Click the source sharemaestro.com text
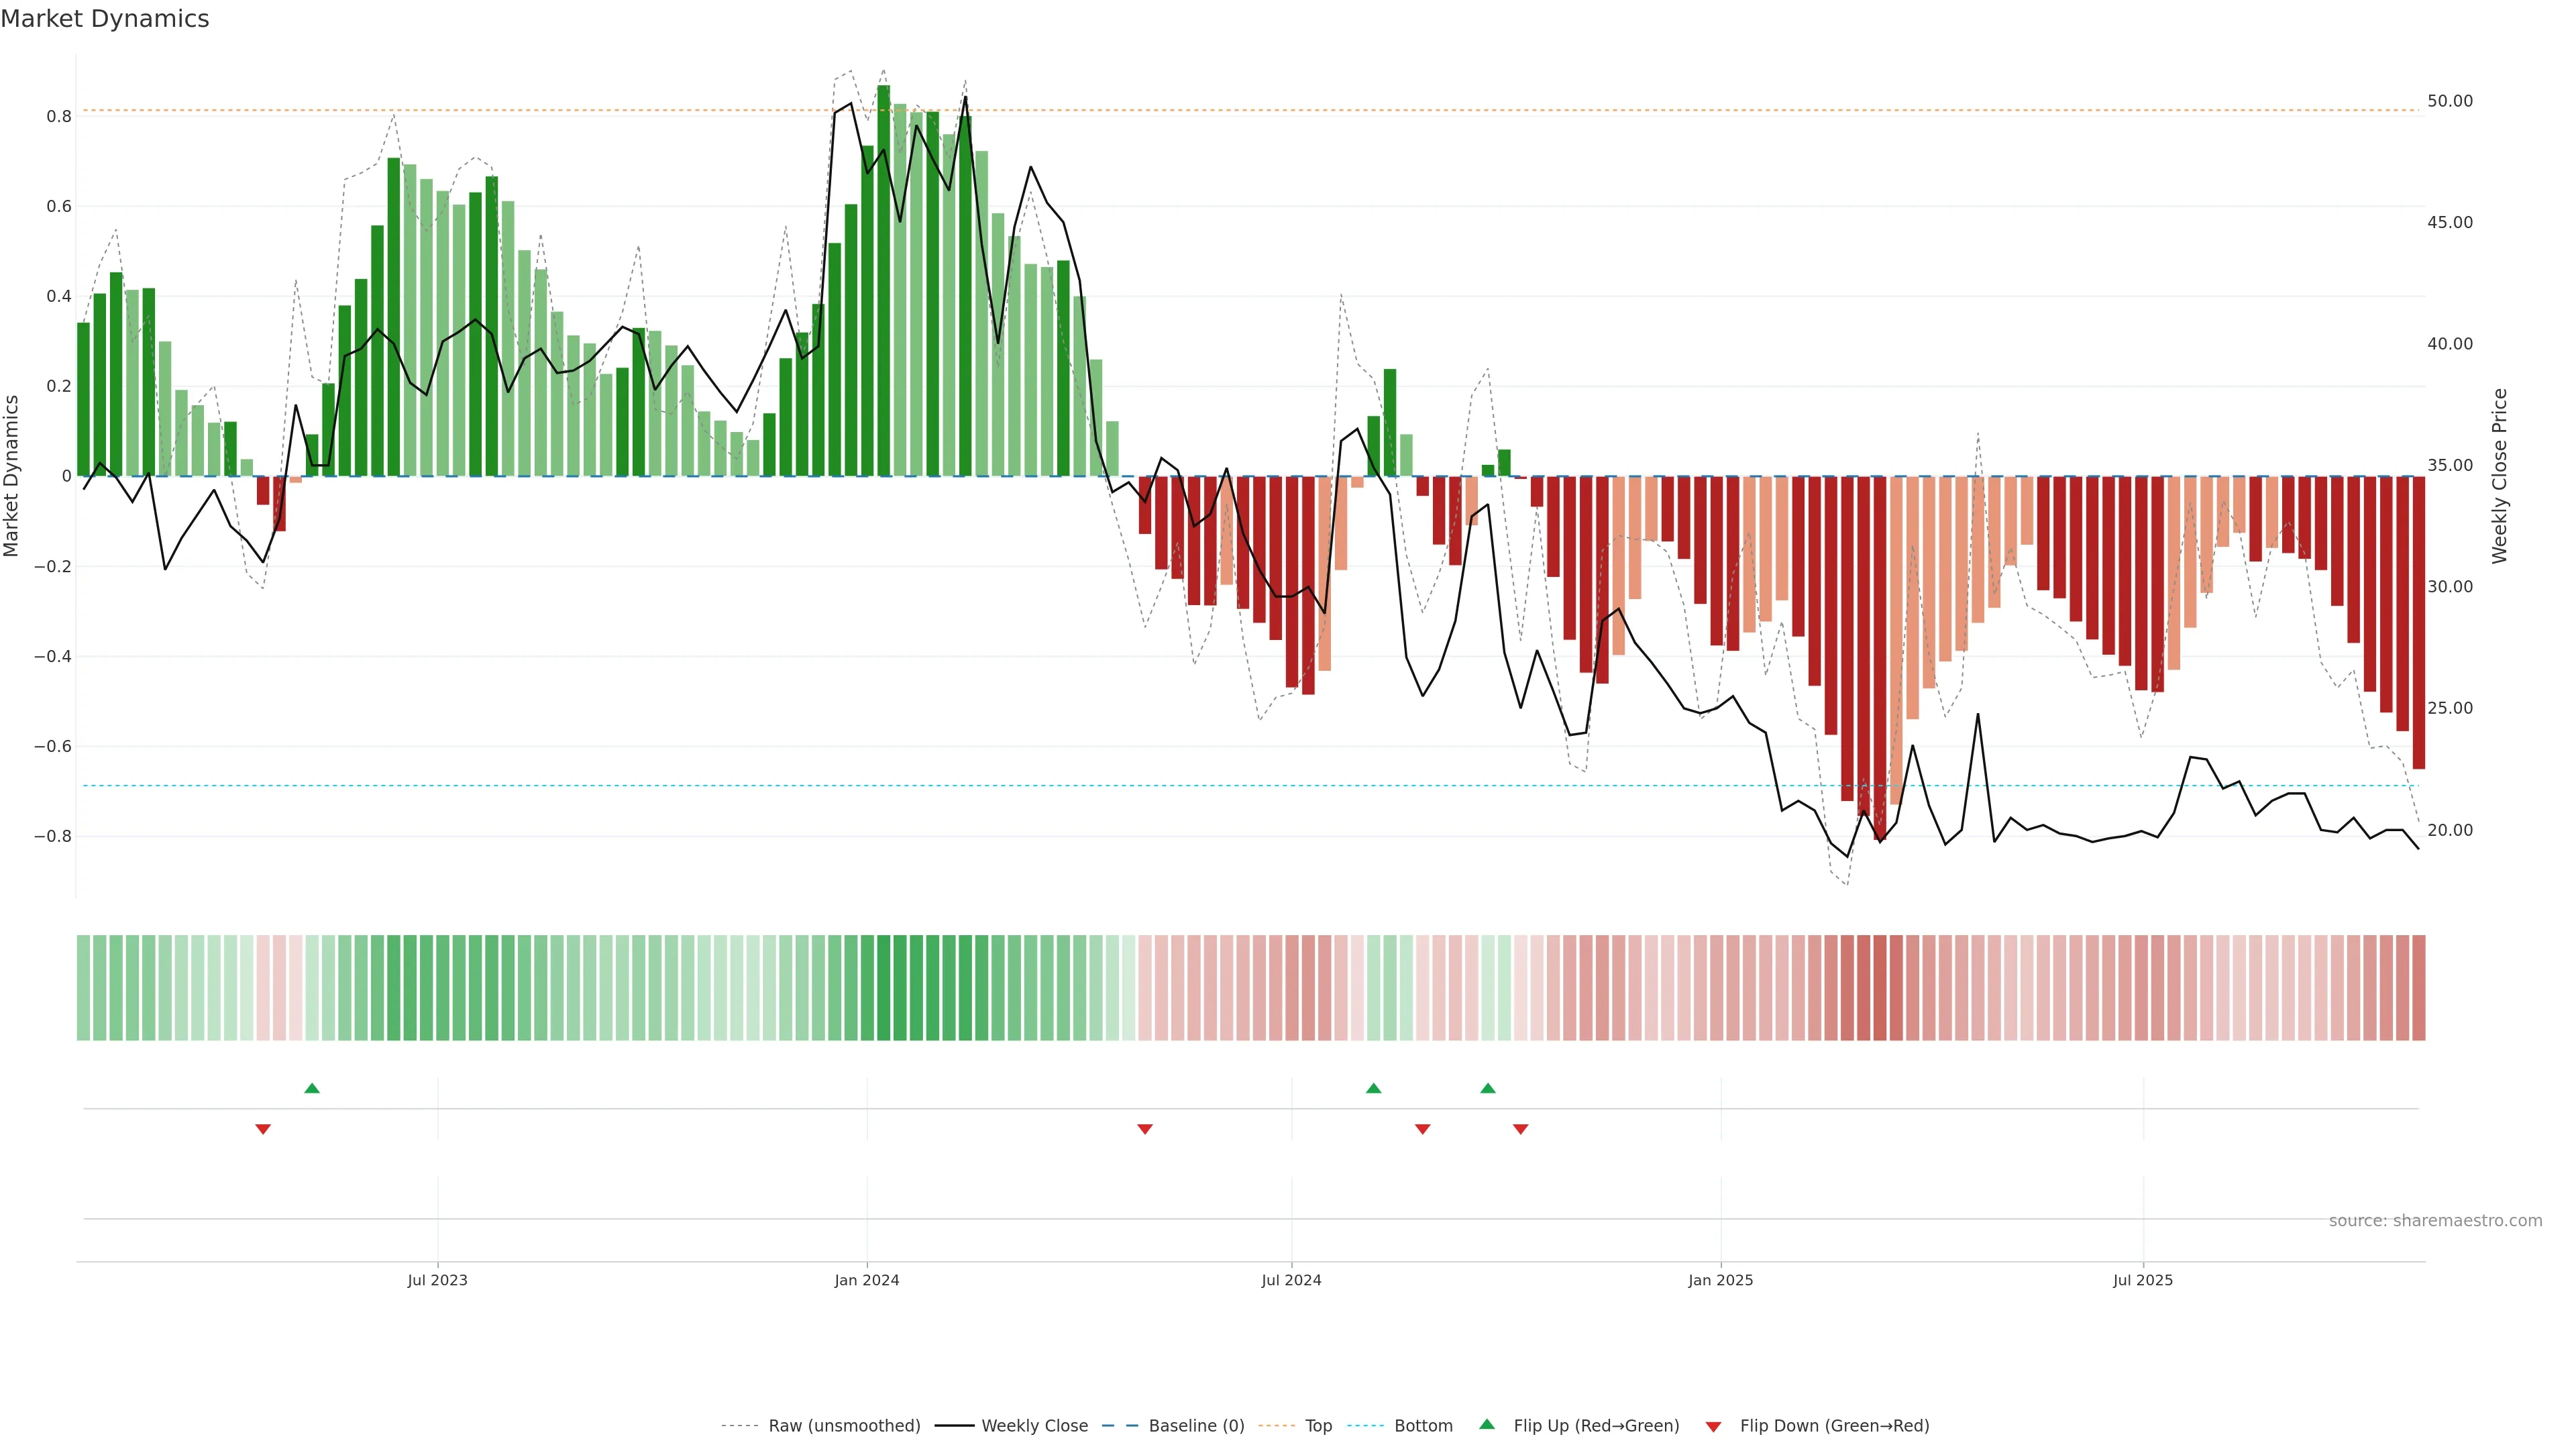The image size is (2576, 1449). click(2435, 1220)
